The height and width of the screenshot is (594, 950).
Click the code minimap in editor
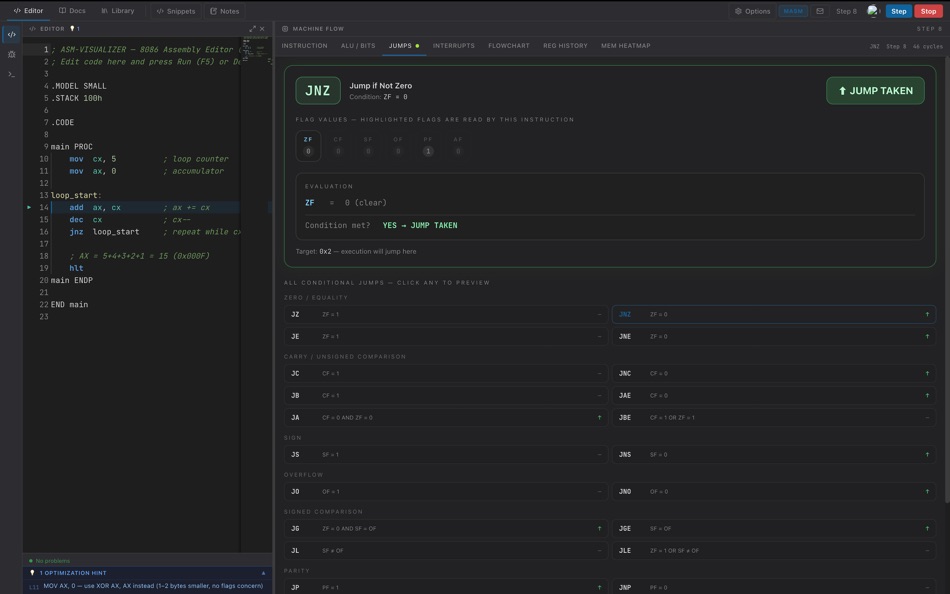coord(257,52)
